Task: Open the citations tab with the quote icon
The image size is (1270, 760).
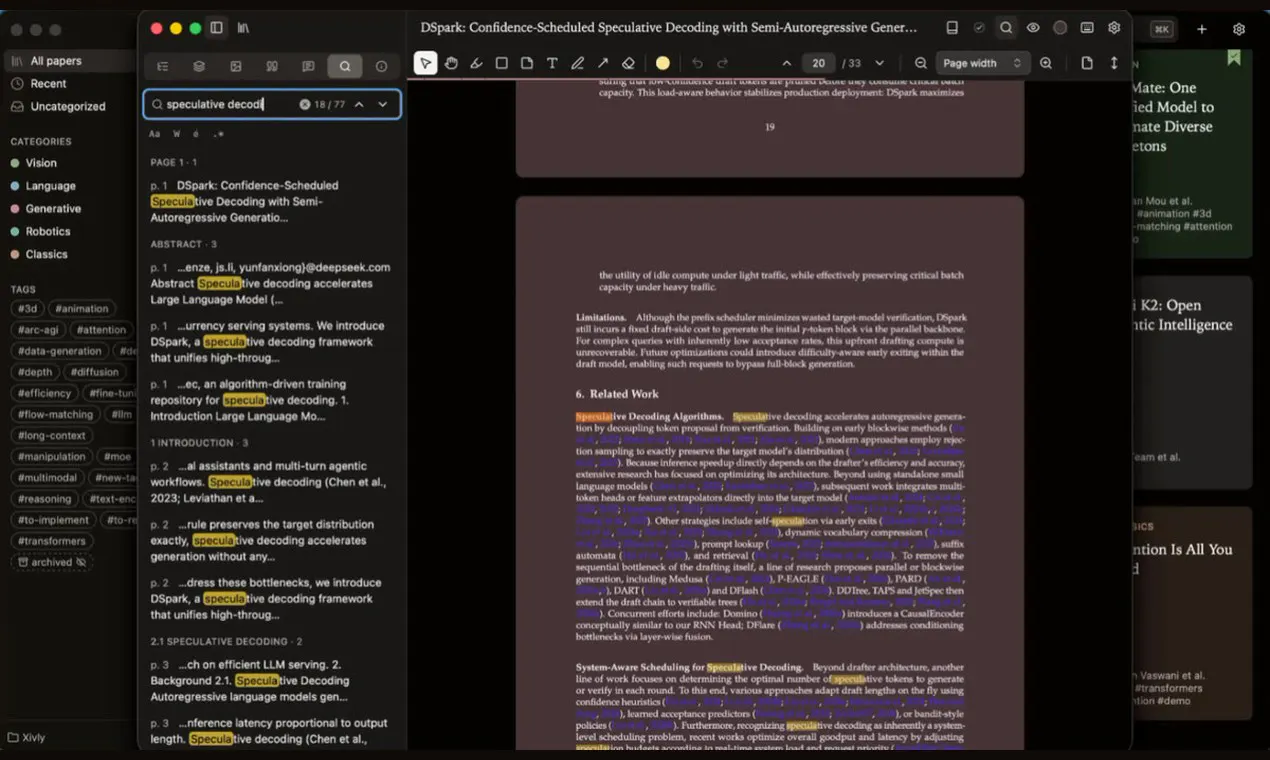Action: tap(272, 67)
